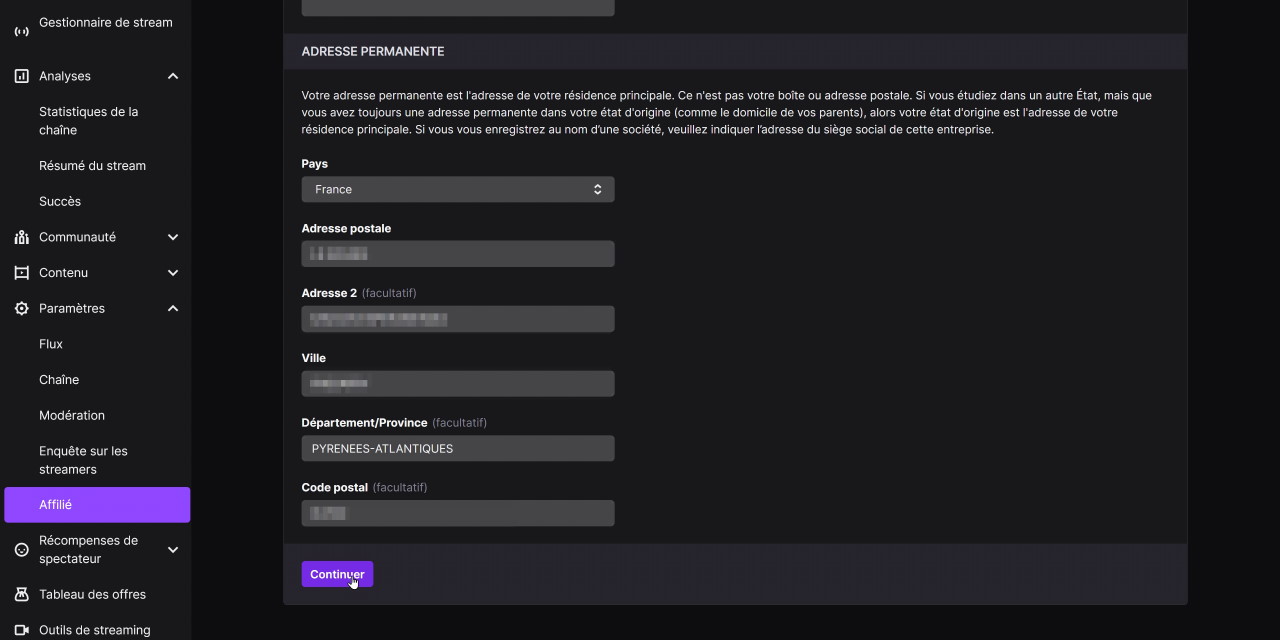The height and width of the screenshot is (640, 1280).
Task: Click the Paramètres gear icon
Action: (21, 309)
